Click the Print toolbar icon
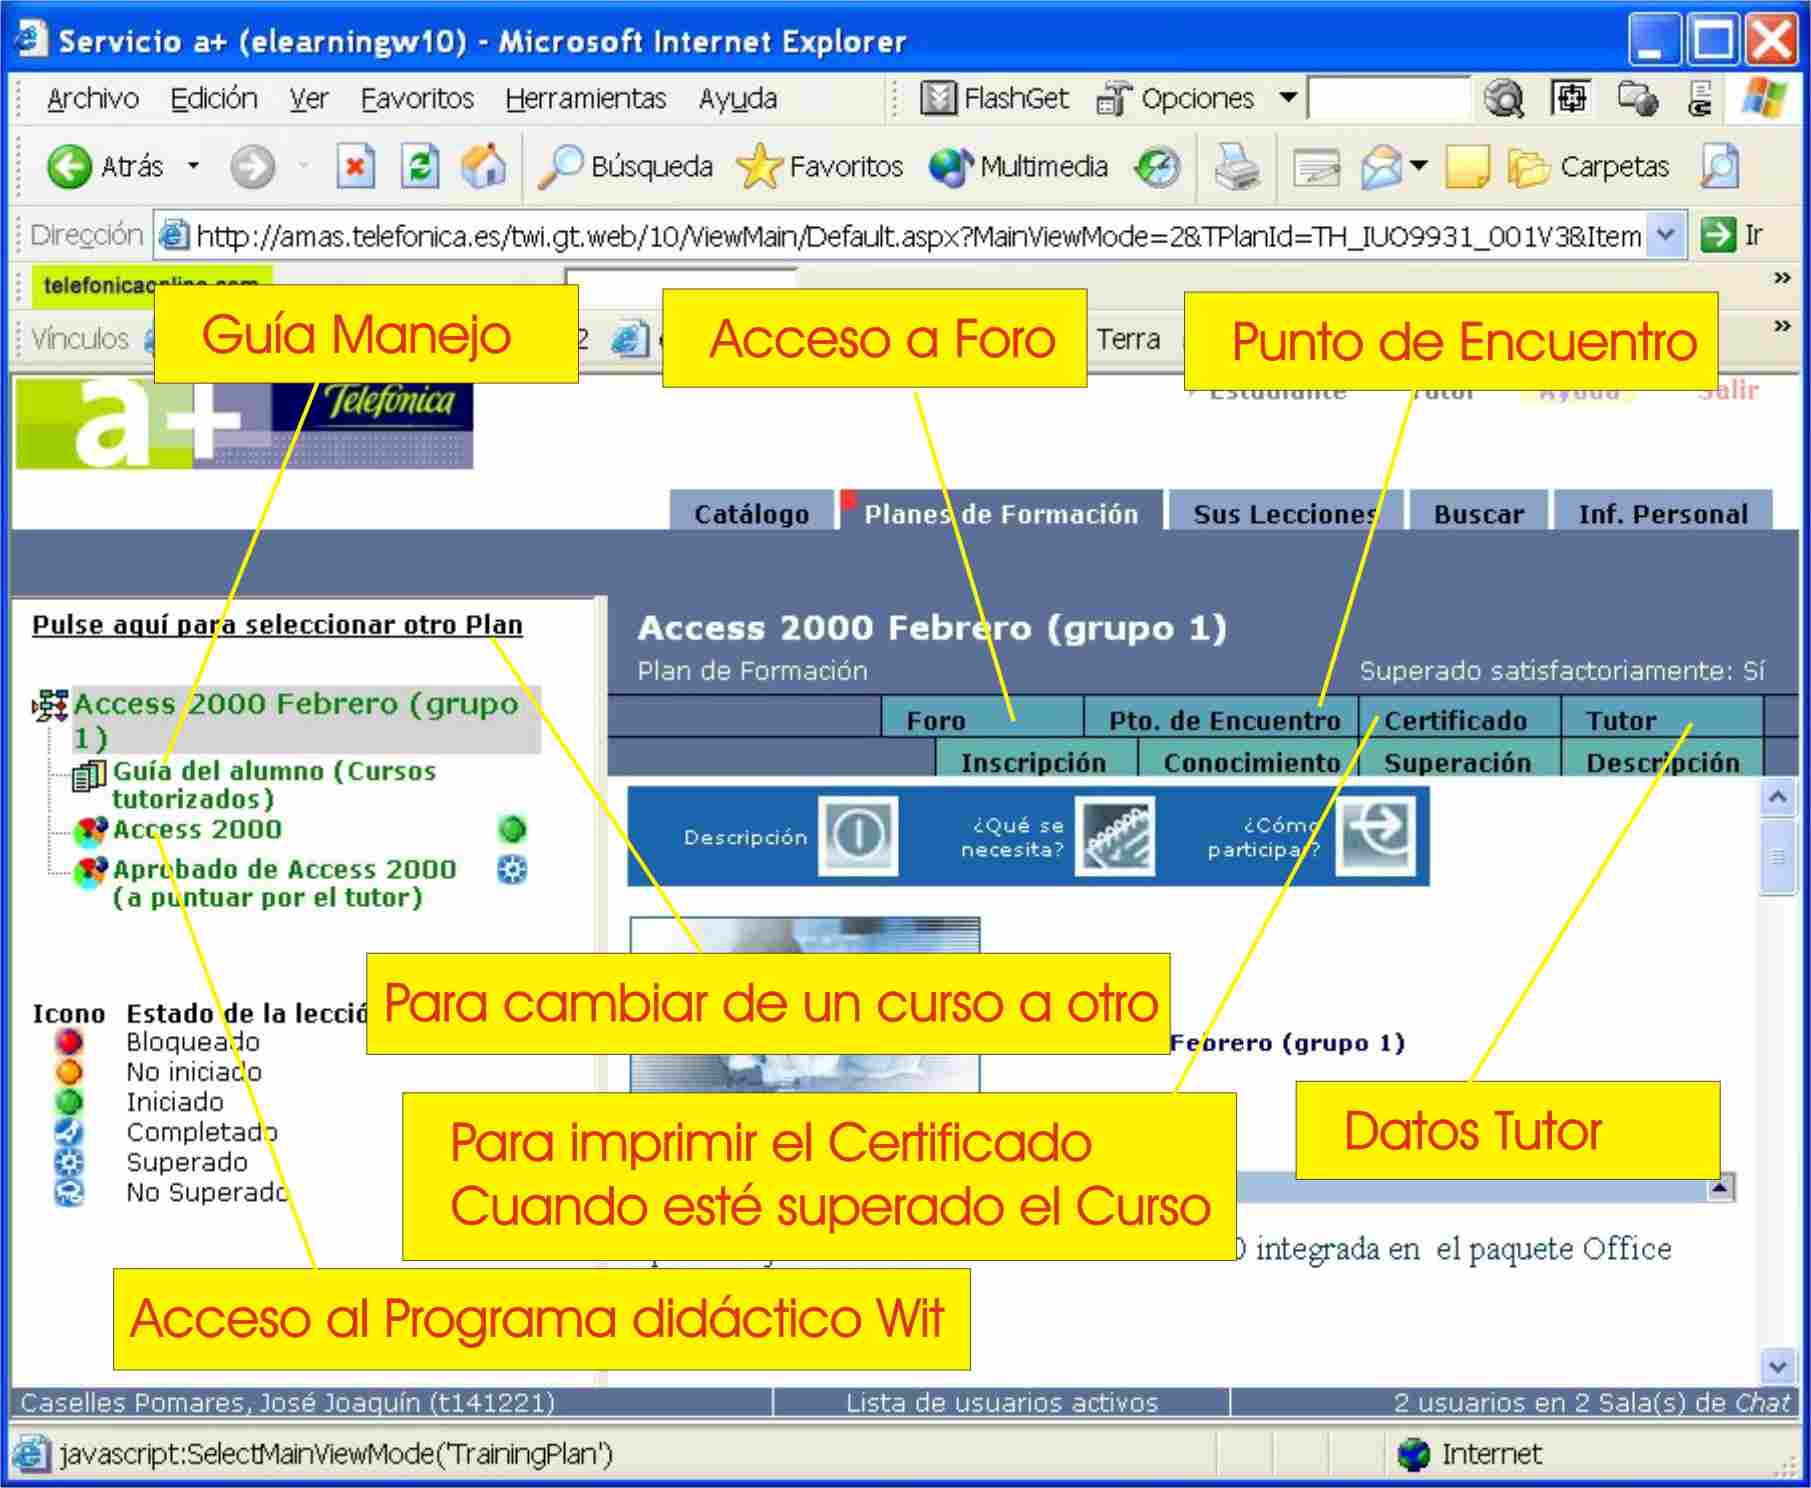This screenshot has width=1811, height=1488. pyautogui.click(x=1236, y=166)
